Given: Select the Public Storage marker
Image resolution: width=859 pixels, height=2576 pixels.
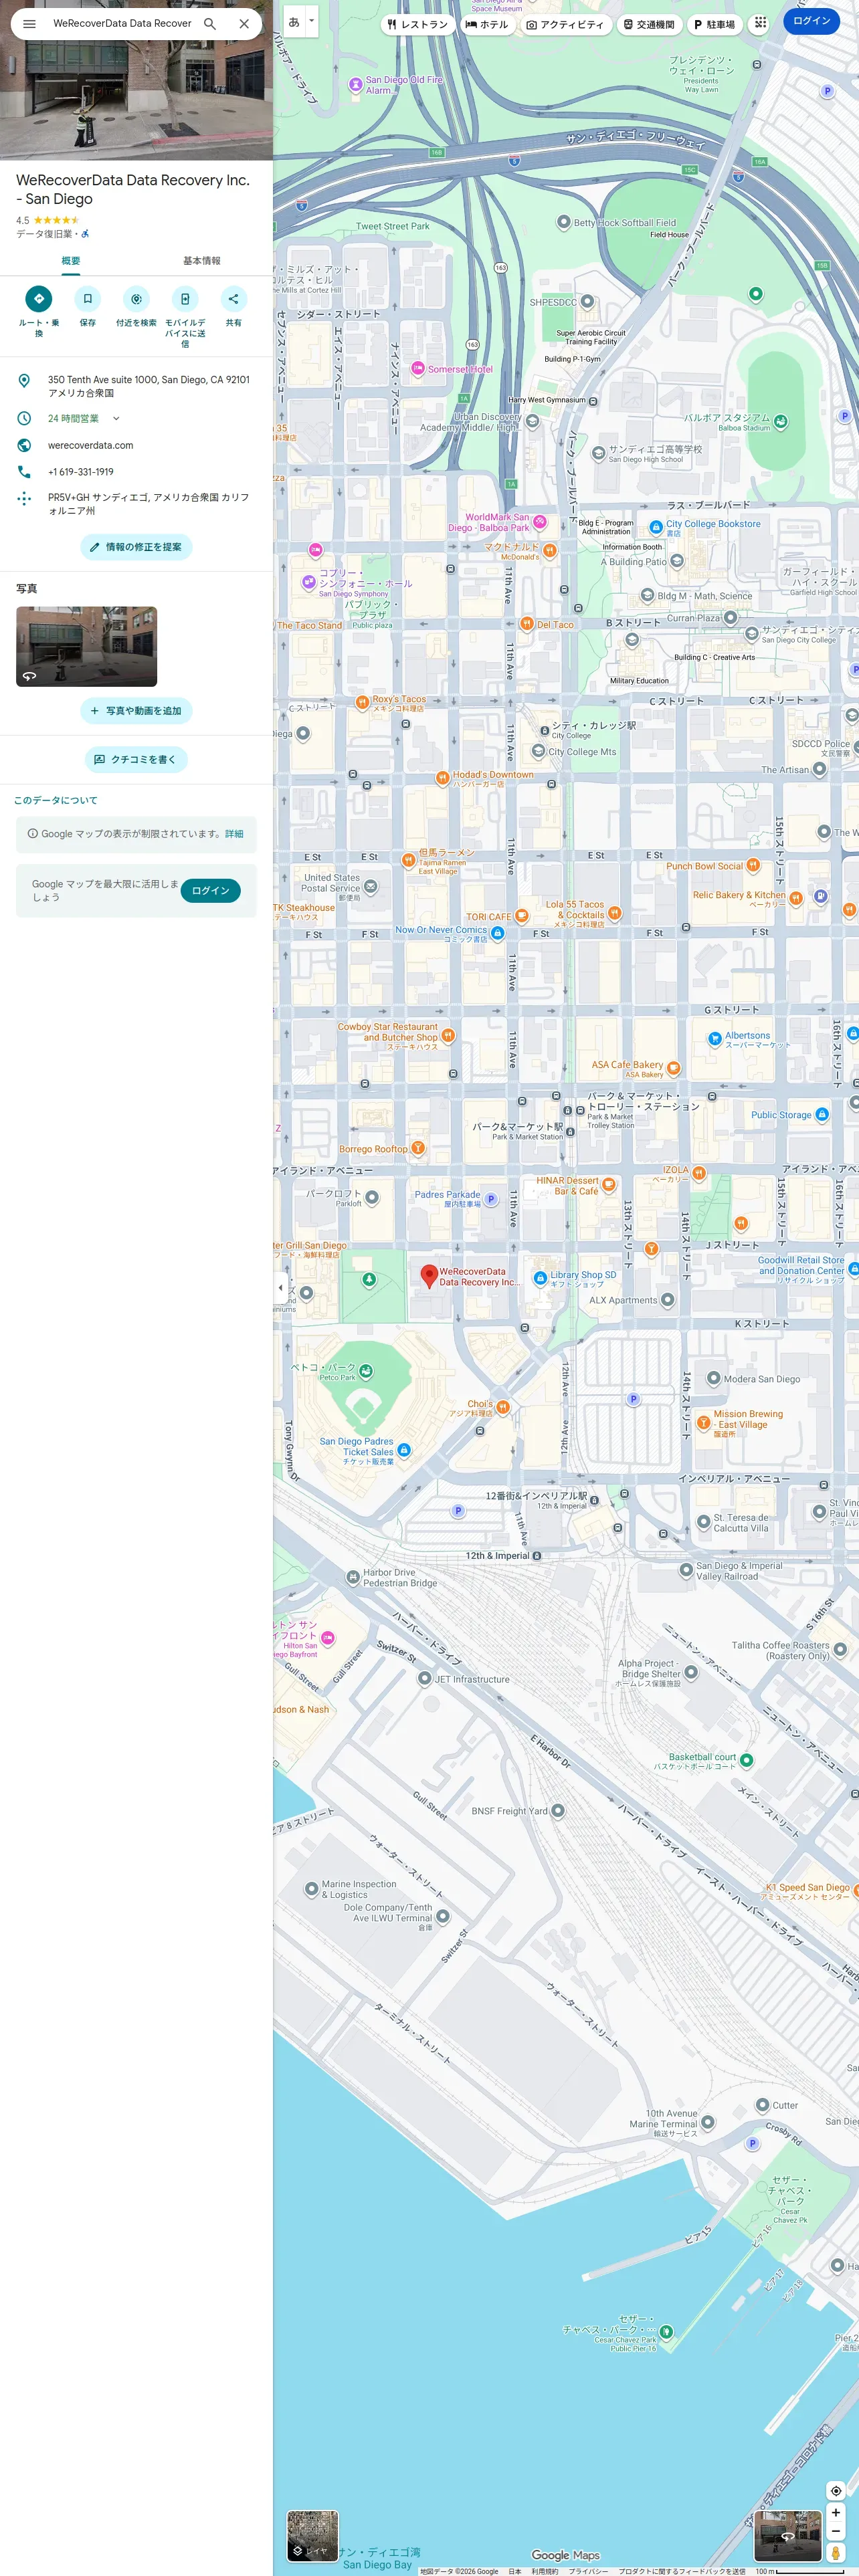Looking at the screenshot, I should (822, 1114).
